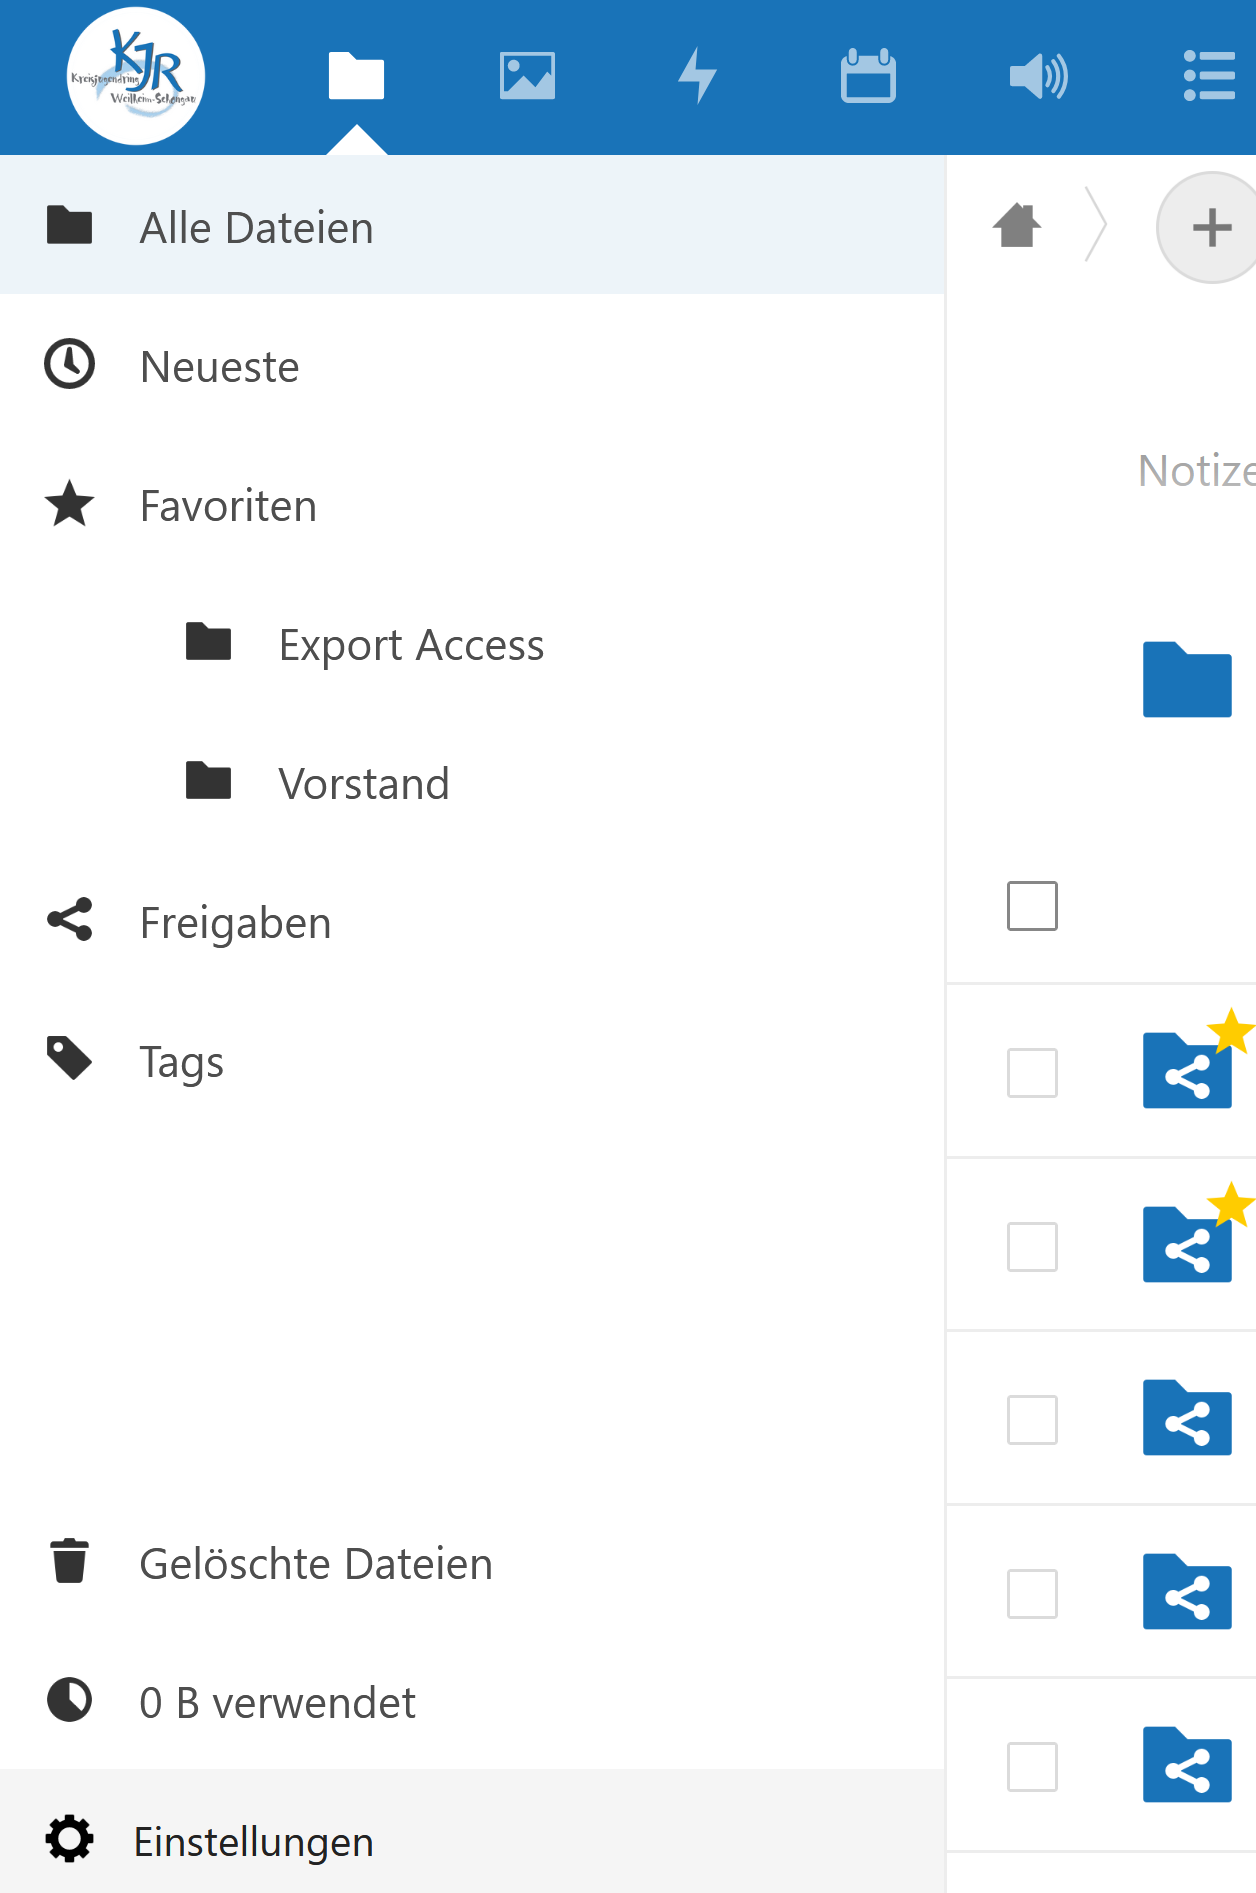Open the Files app folder icon

[356, 76]
